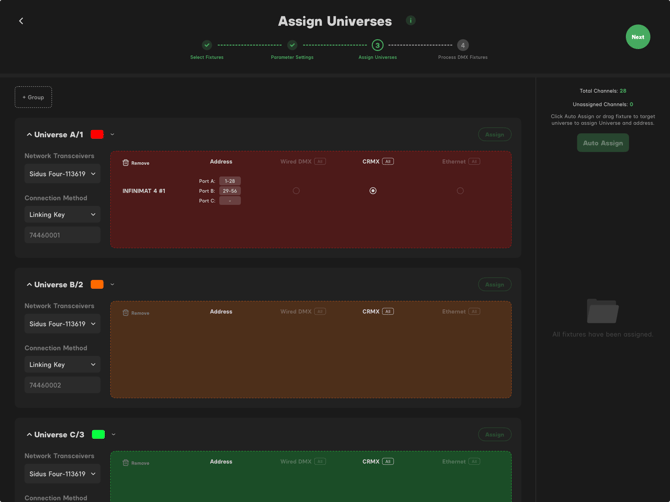This screenshot has height=502, width=670.
Task: Select step 4 Process DMX Fixtures circle
Action: tap(463, 45)
